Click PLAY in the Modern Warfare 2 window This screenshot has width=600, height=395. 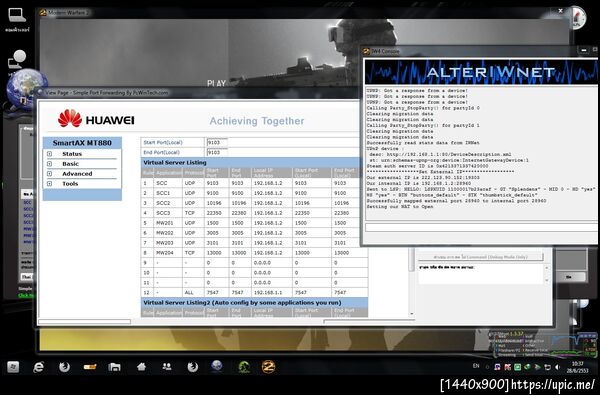(217, 83)
